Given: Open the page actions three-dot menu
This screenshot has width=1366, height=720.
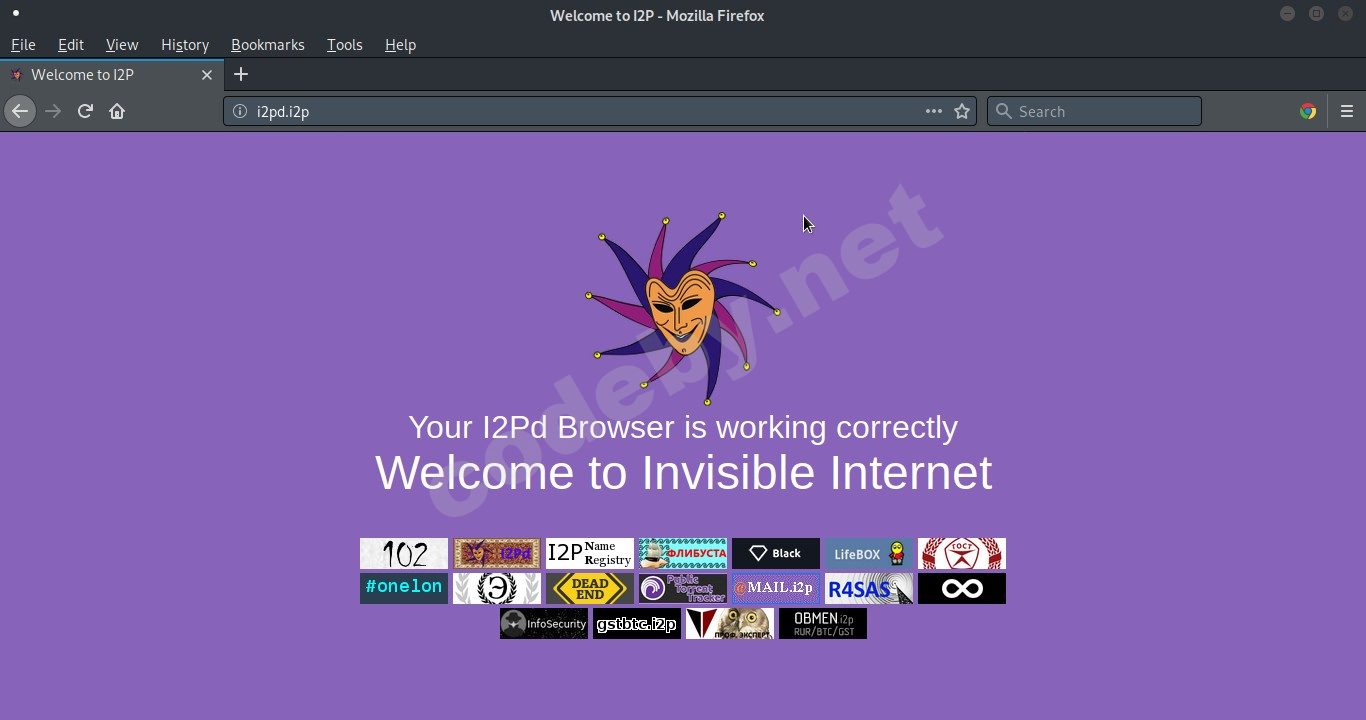Looking at the screenshot, I should point(934,111).
